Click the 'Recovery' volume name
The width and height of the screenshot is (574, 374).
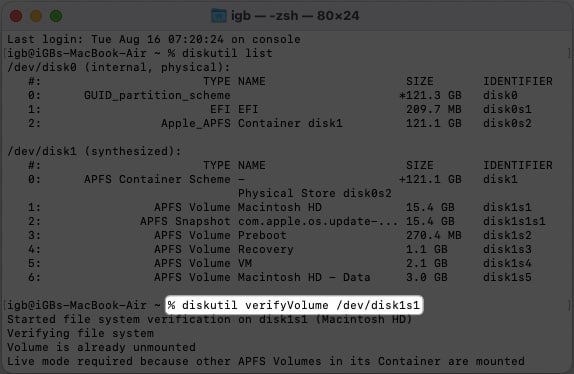(266, 249)
